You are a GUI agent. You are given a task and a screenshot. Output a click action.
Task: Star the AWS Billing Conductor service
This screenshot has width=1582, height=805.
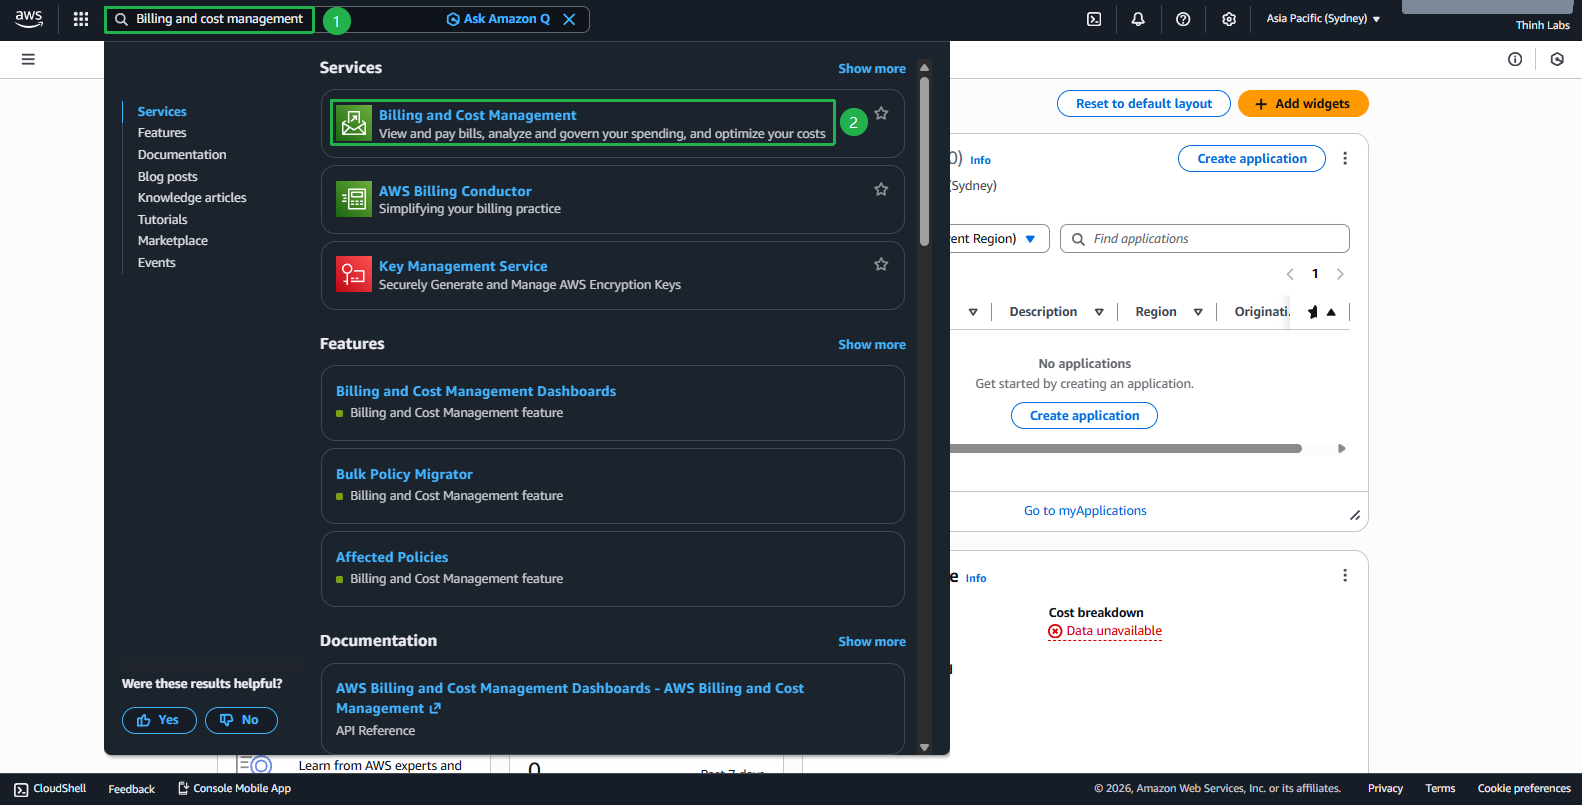881,189
